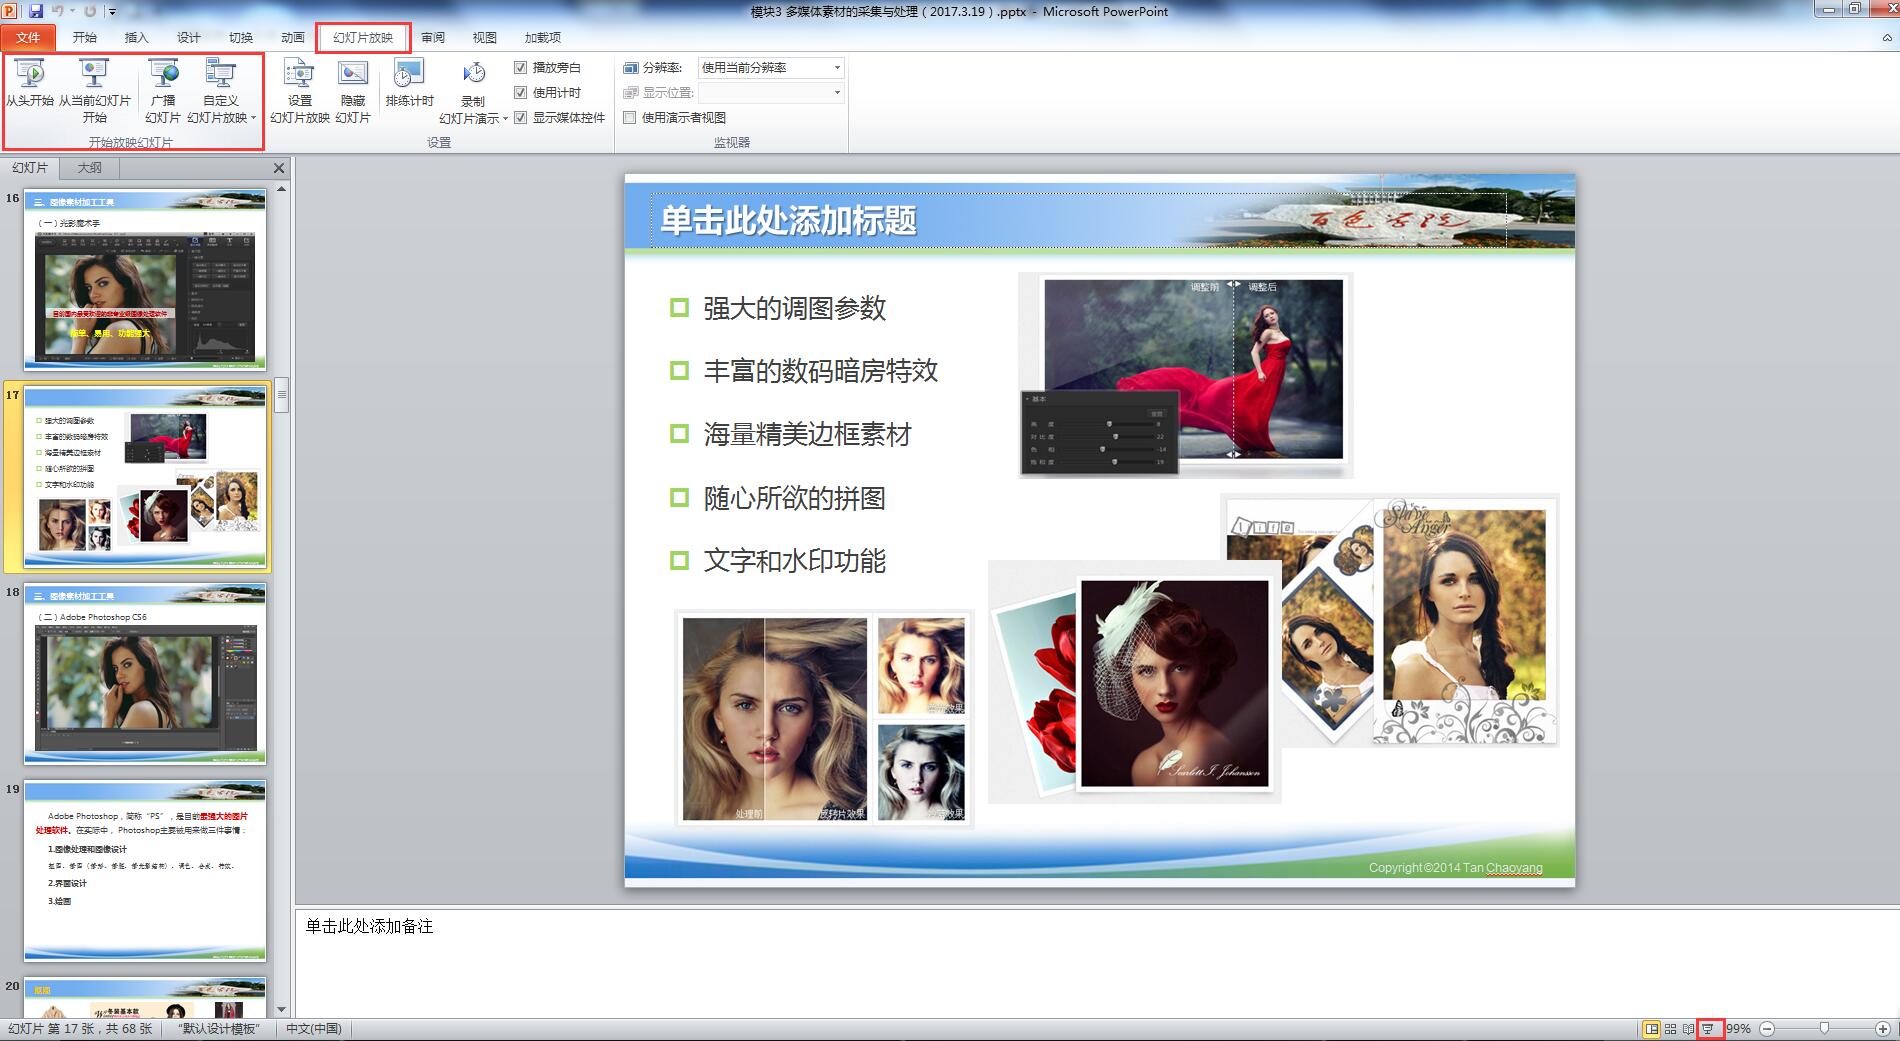Switch to the 动画 ribbon tab
The width and height of the screenshot is (1900, 1041).
click(292, 37)
